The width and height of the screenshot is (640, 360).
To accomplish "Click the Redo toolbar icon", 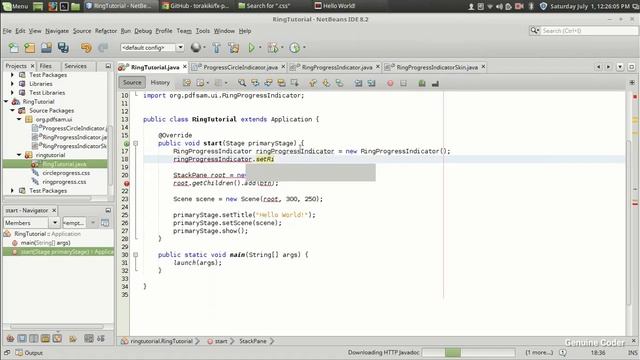I will (103, 48).
